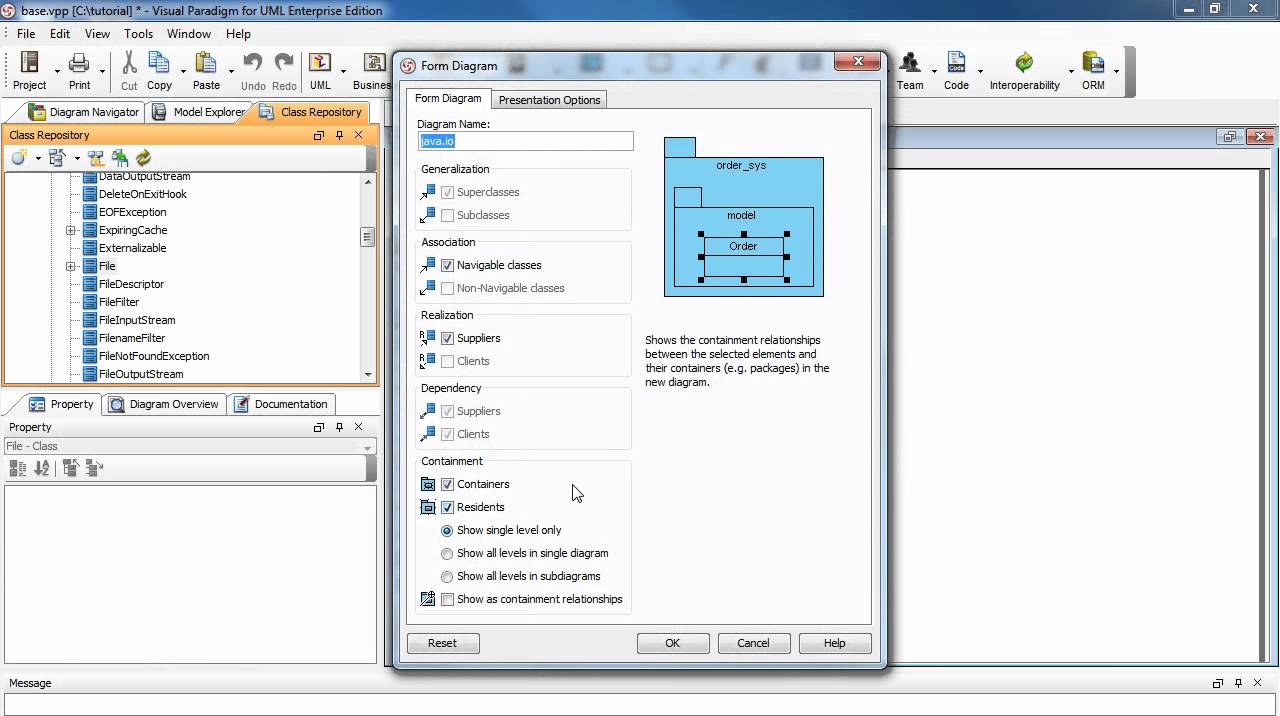The width and height of the screenshot is (1280, 716).
Task: Open the Paste button dropdown arrow
Action: click(230, 71)
